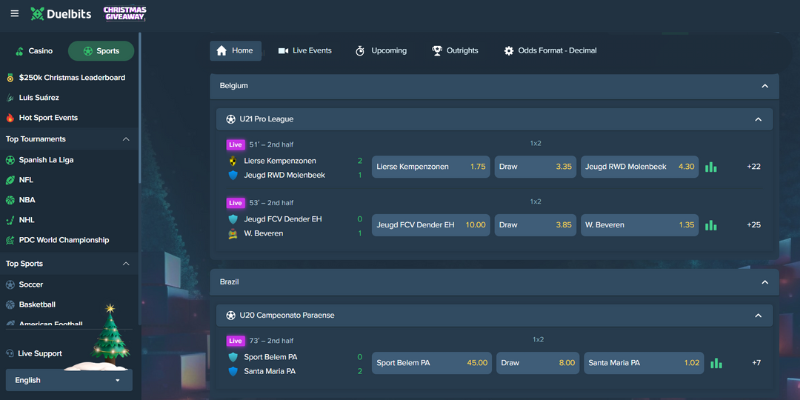Go to the Home tab
This screenshot has width=800, height=400.
pyautogui.click(x=236, y=51)
